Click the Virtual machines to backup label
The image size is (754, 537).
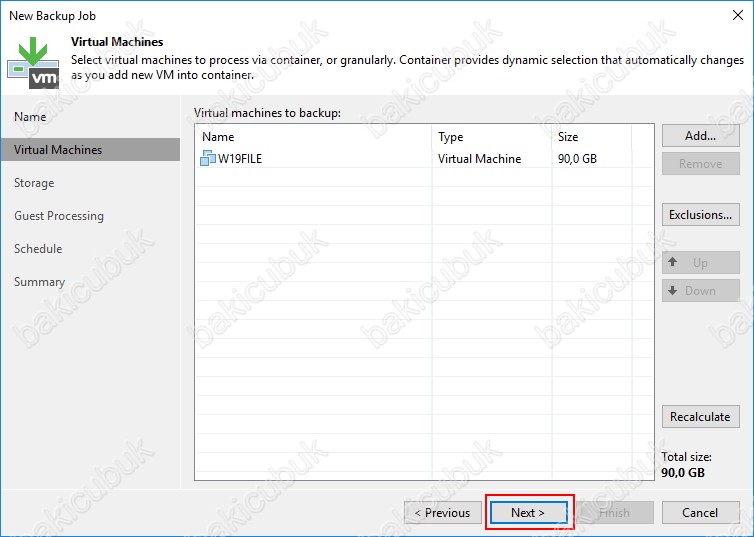[267, 113]
